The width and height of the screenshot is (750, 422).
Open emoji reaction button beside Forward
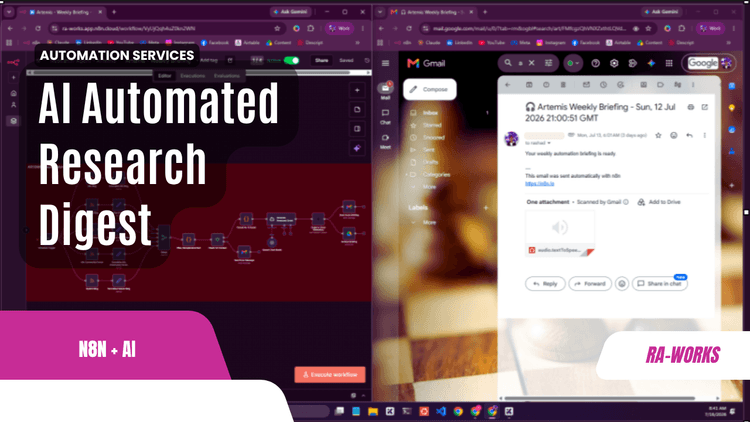click(x=622, y=284)
